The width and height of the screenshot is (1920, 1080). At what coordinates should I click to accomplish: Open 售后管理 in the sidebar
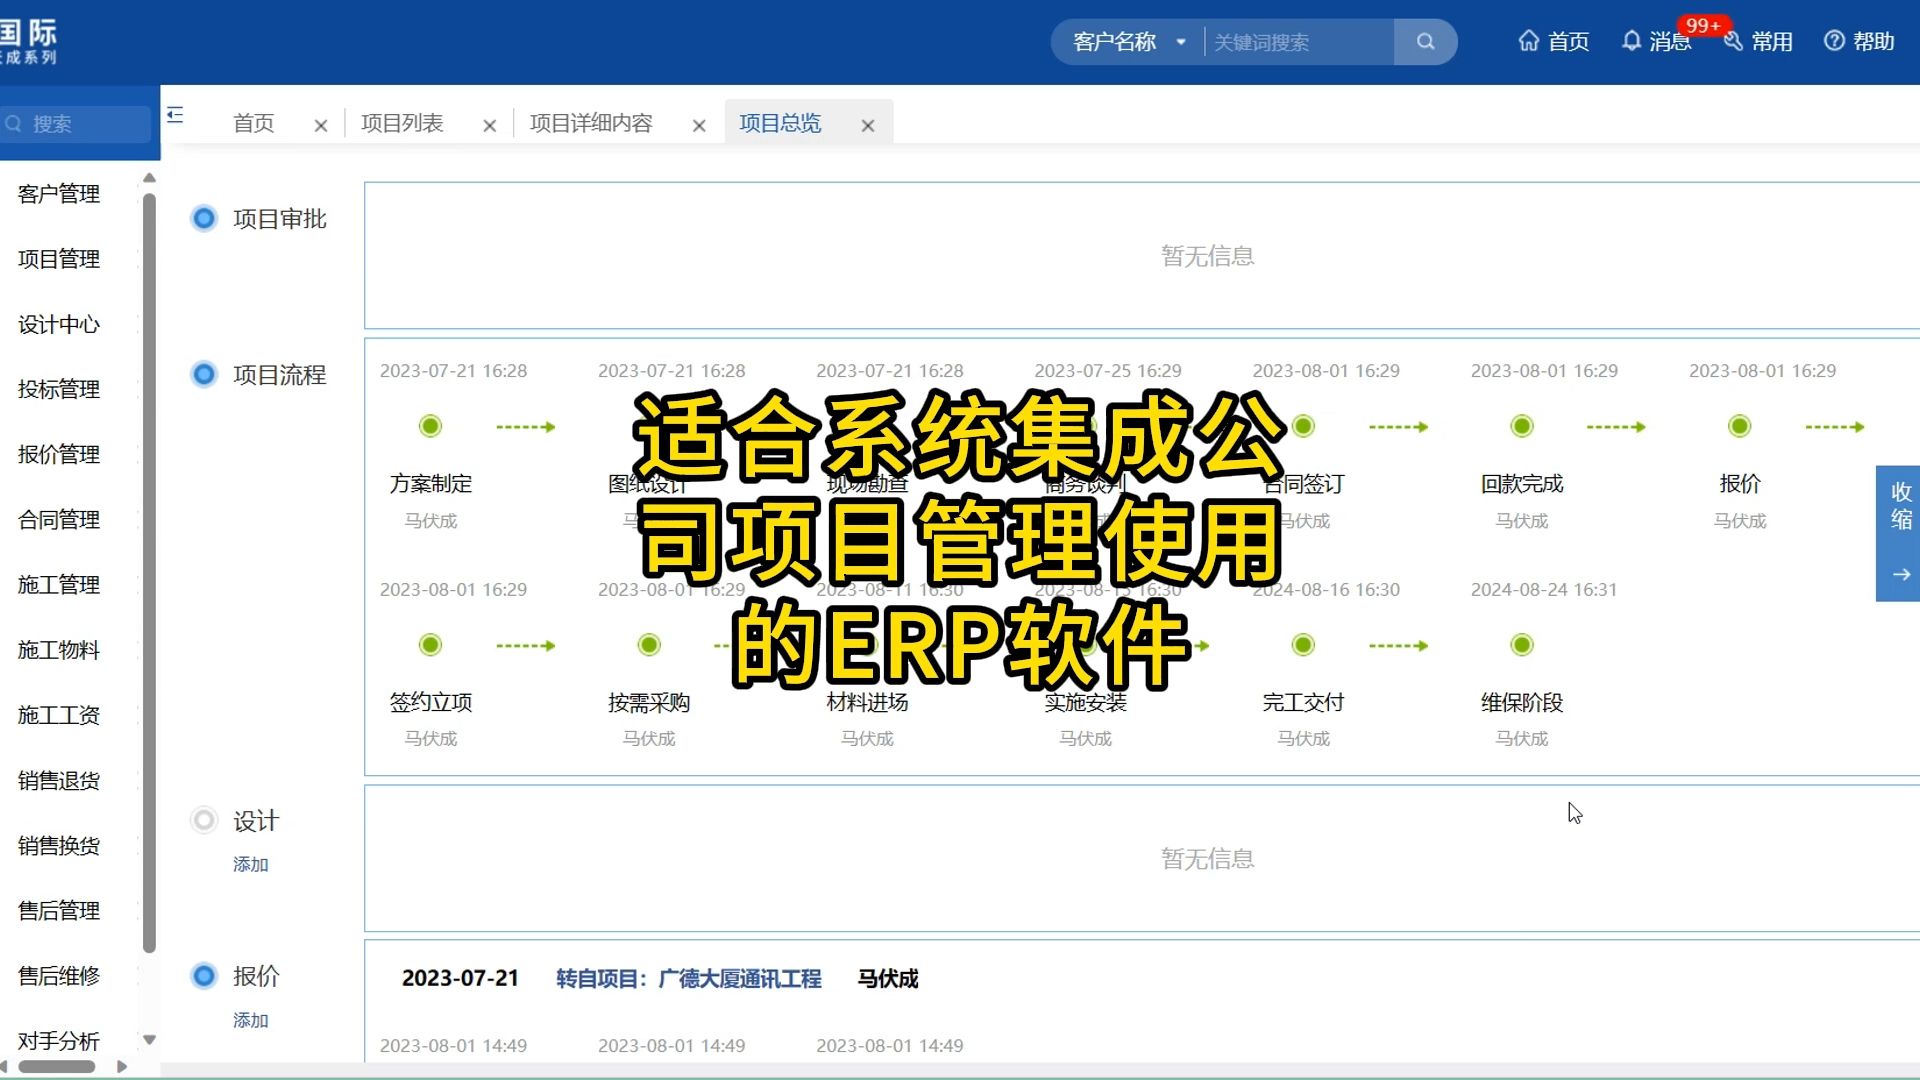[x=59, y=911]
